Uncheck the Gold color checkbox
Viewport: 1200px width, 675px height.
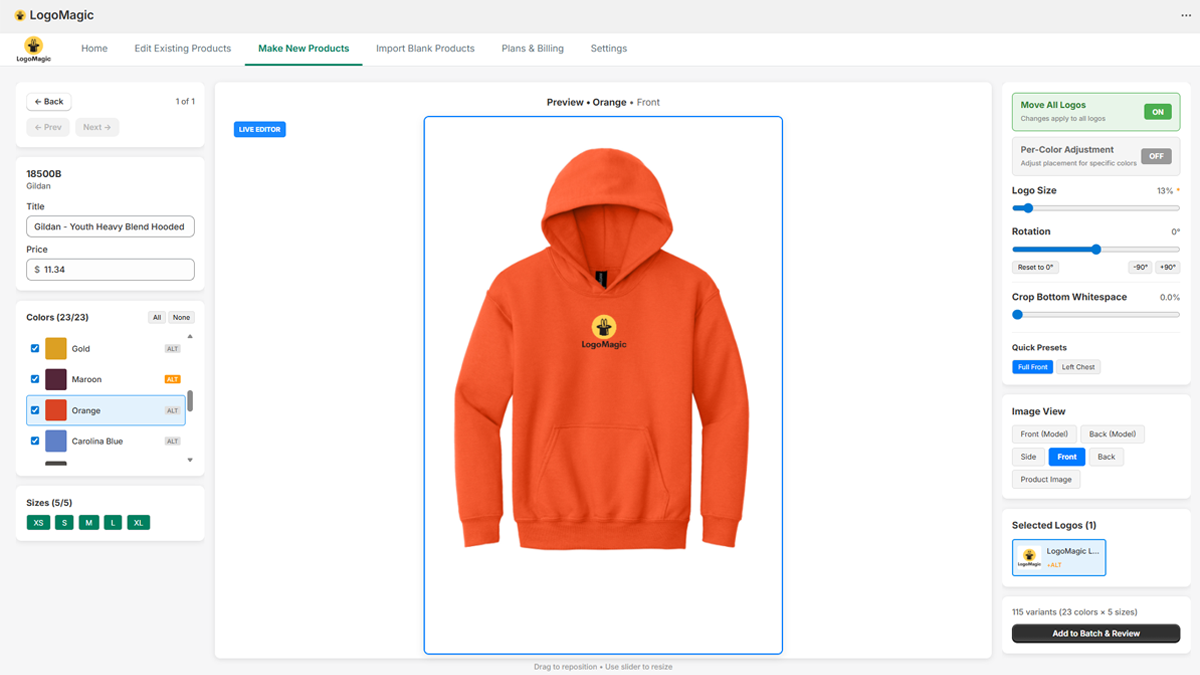[35, 349]
